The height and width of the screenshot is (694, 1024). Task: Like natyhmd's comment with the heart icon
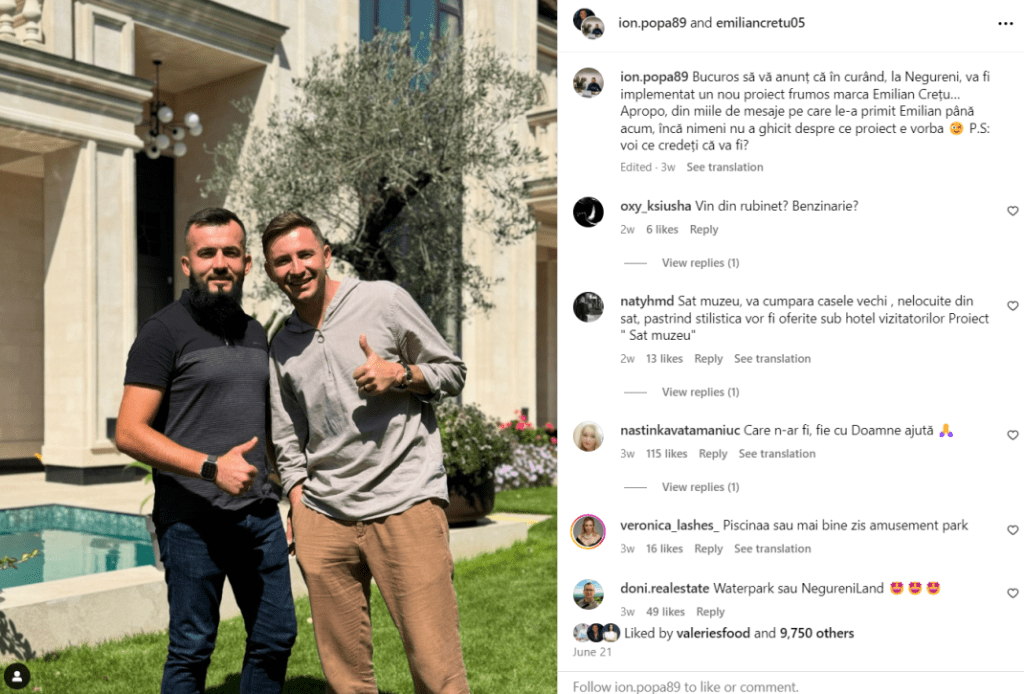pyautogui.click(x=1012, y=306)
